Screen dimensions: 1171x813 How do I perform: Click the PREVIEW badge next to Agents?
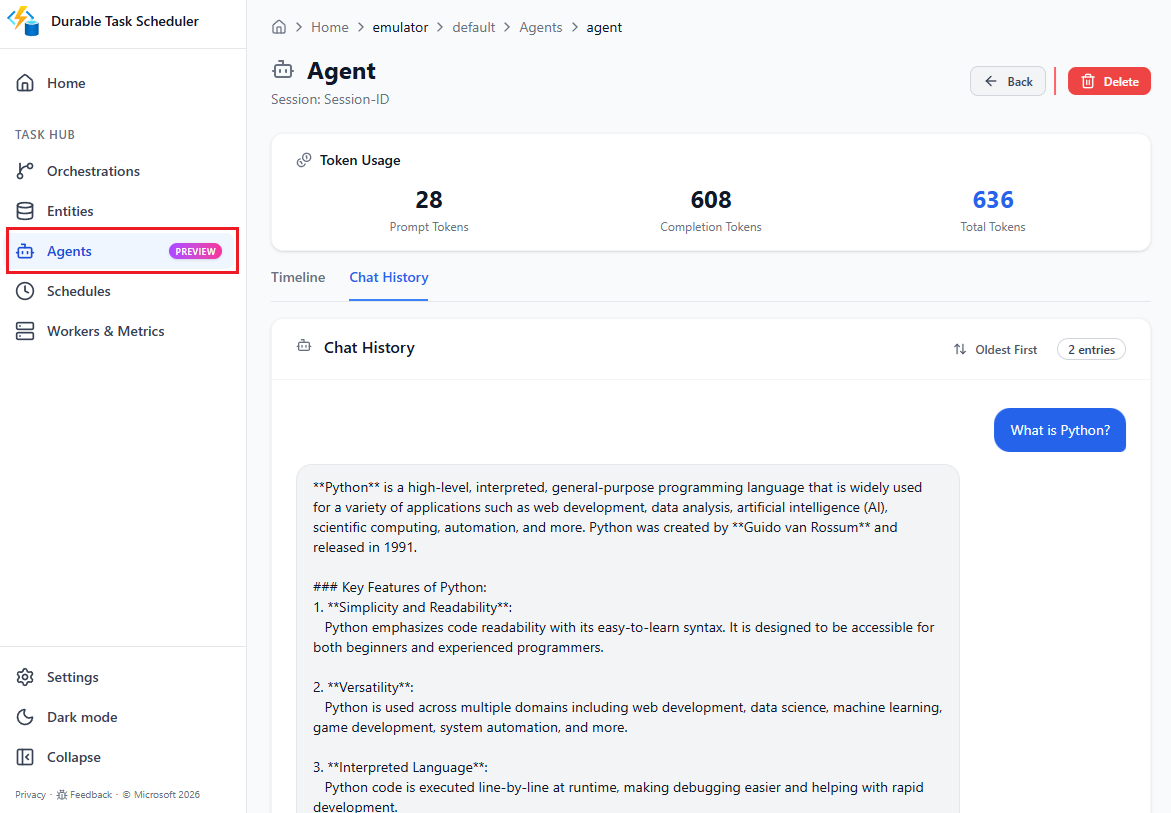click(x=196, y=252)
